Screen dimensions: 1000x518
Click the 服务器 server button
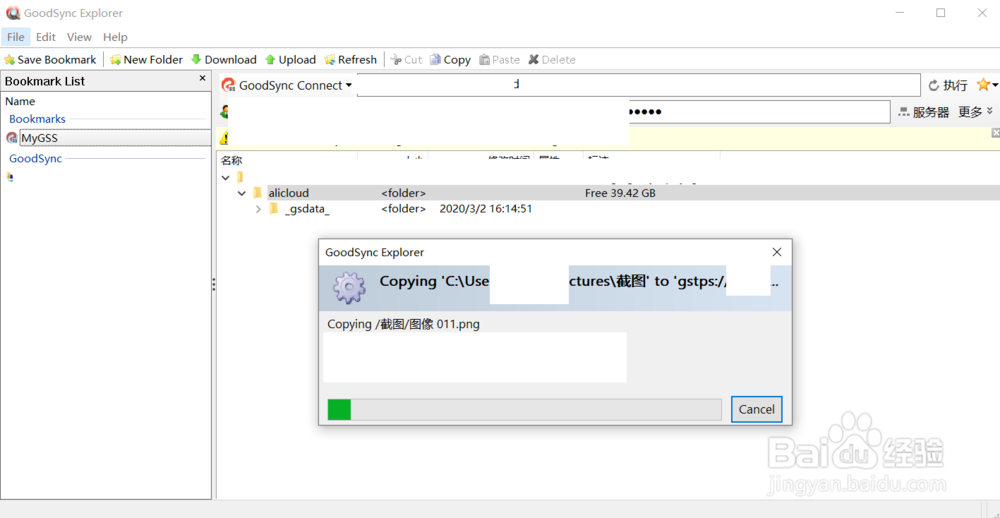[x=923, y=112]
